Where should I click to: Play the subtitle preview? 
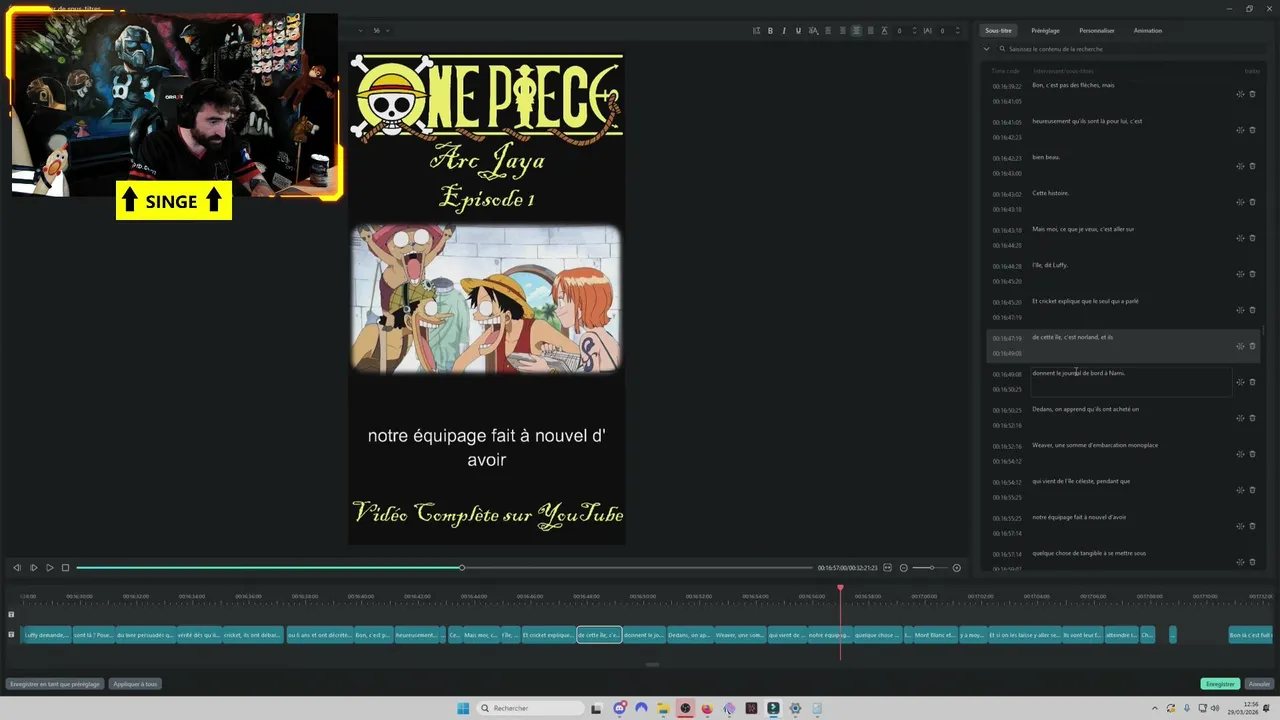49,568
